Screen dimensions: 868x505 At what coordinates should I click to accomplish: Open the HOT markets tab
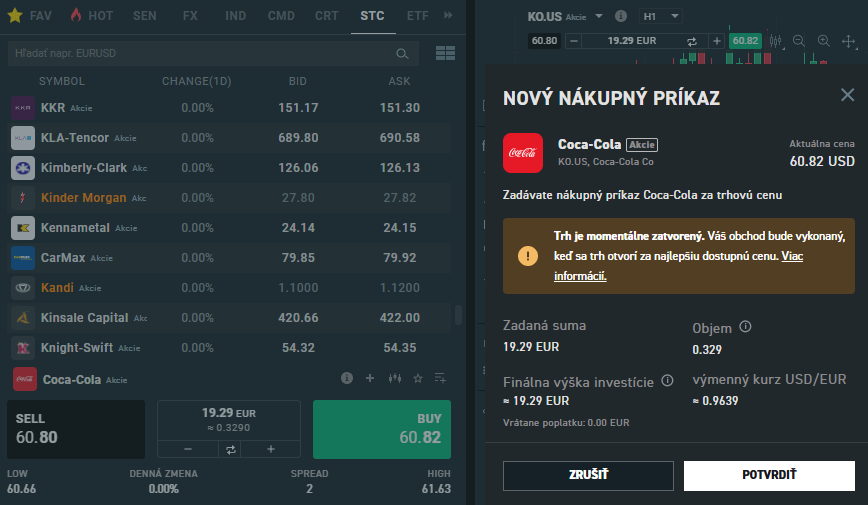91,16
